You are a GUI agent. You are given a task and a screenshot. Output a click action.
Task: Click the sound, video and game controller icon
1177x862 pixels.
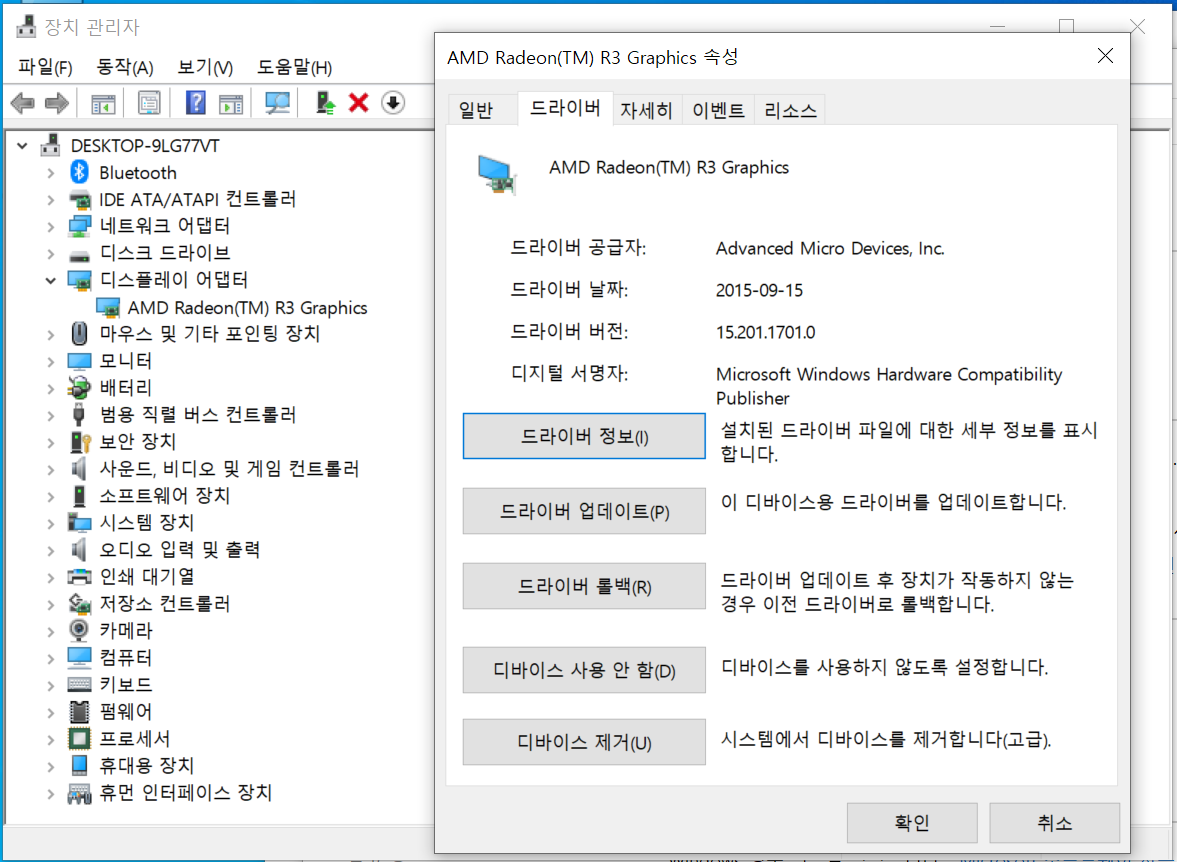[x=79, y=469]
